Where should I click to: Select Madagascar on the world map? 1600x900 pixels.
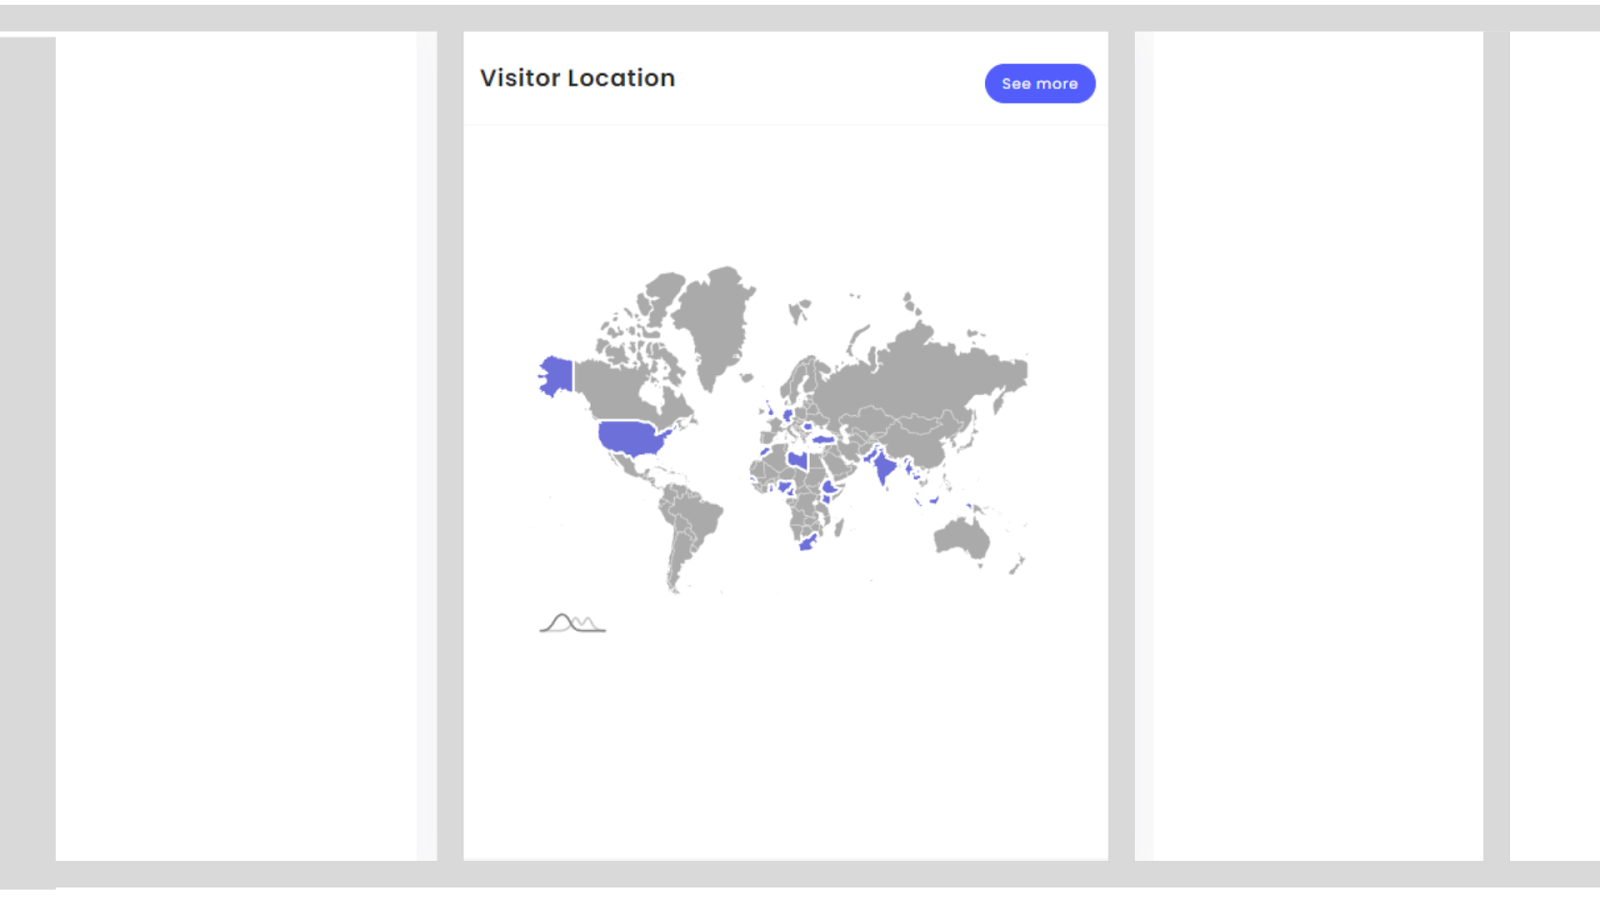coord(839,526)
